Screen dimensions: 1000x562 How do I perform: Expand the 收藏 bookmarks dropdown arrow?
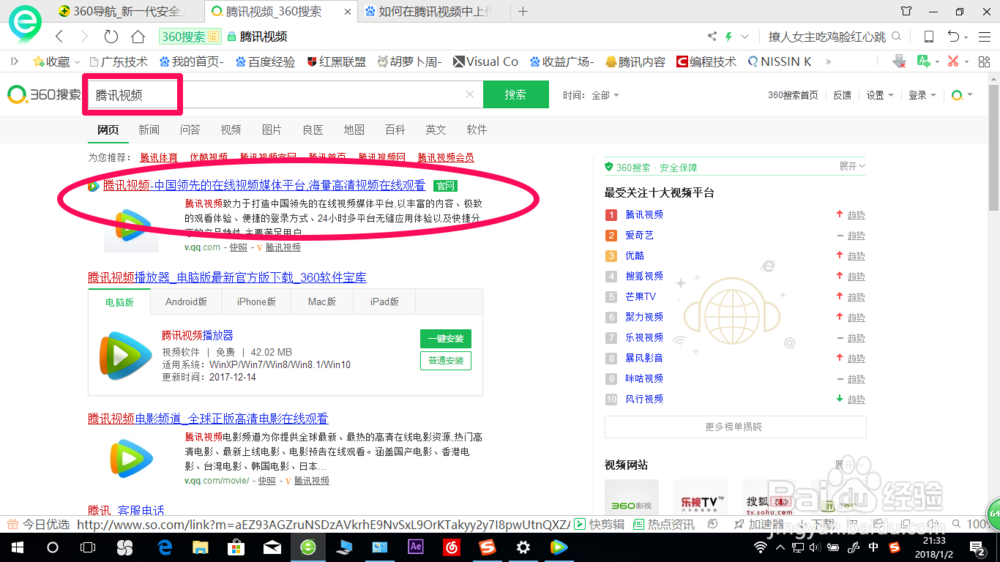77,62
